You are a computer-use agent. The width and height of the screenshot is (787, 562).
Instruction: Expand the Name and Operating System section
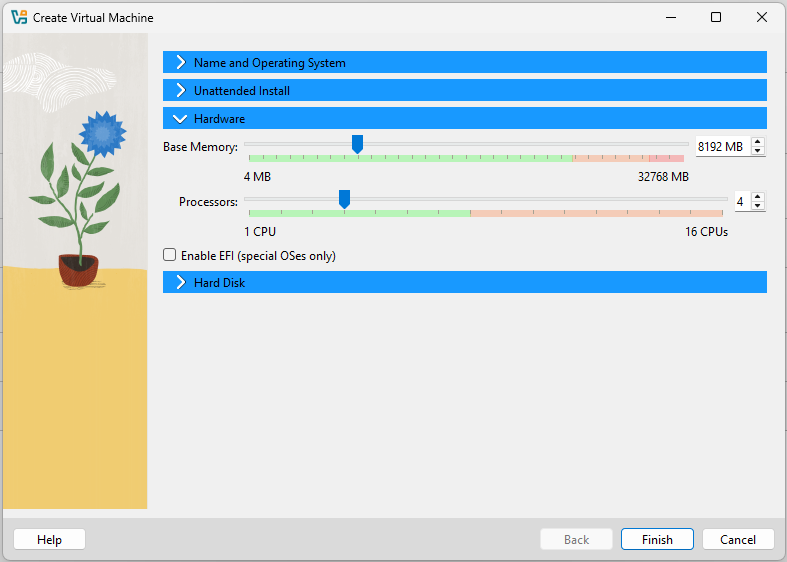465,62
